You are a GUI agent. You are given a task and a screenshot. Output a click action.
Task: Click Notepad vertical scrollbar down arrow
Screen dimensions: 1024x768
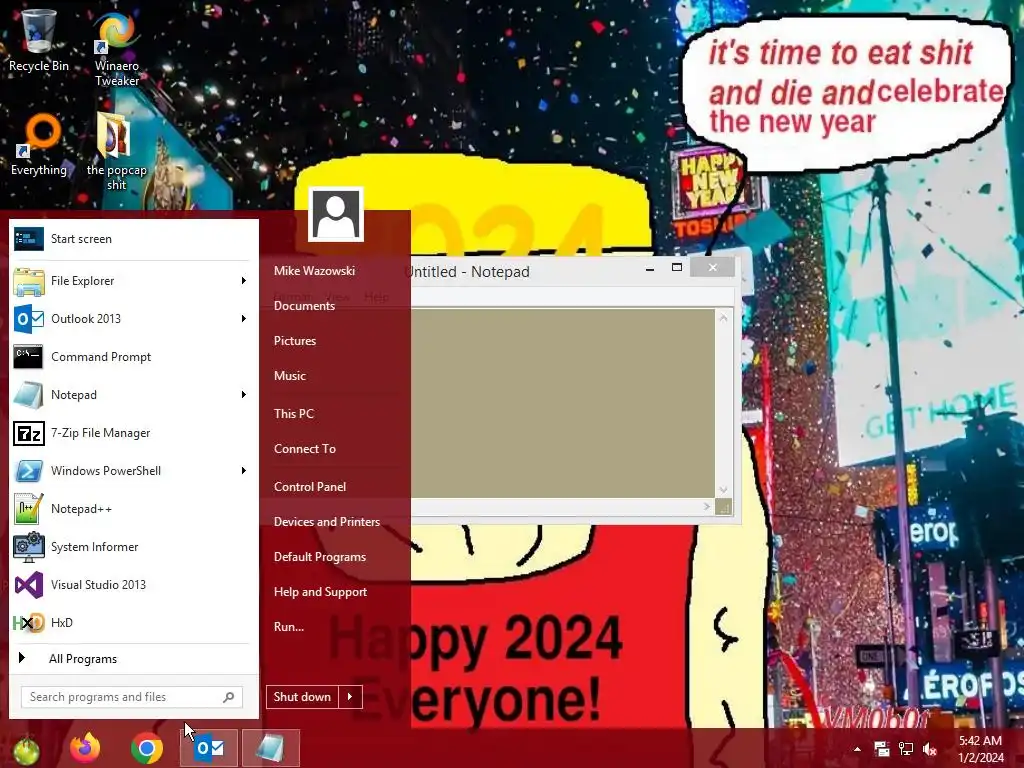pyautogui.click(x=723, y=490)
